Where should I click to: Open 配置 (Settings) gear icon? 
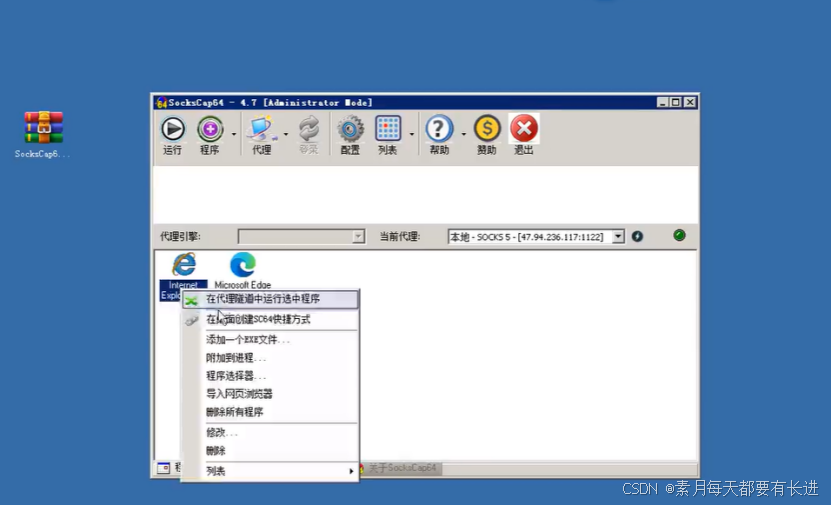click(350, 129)
